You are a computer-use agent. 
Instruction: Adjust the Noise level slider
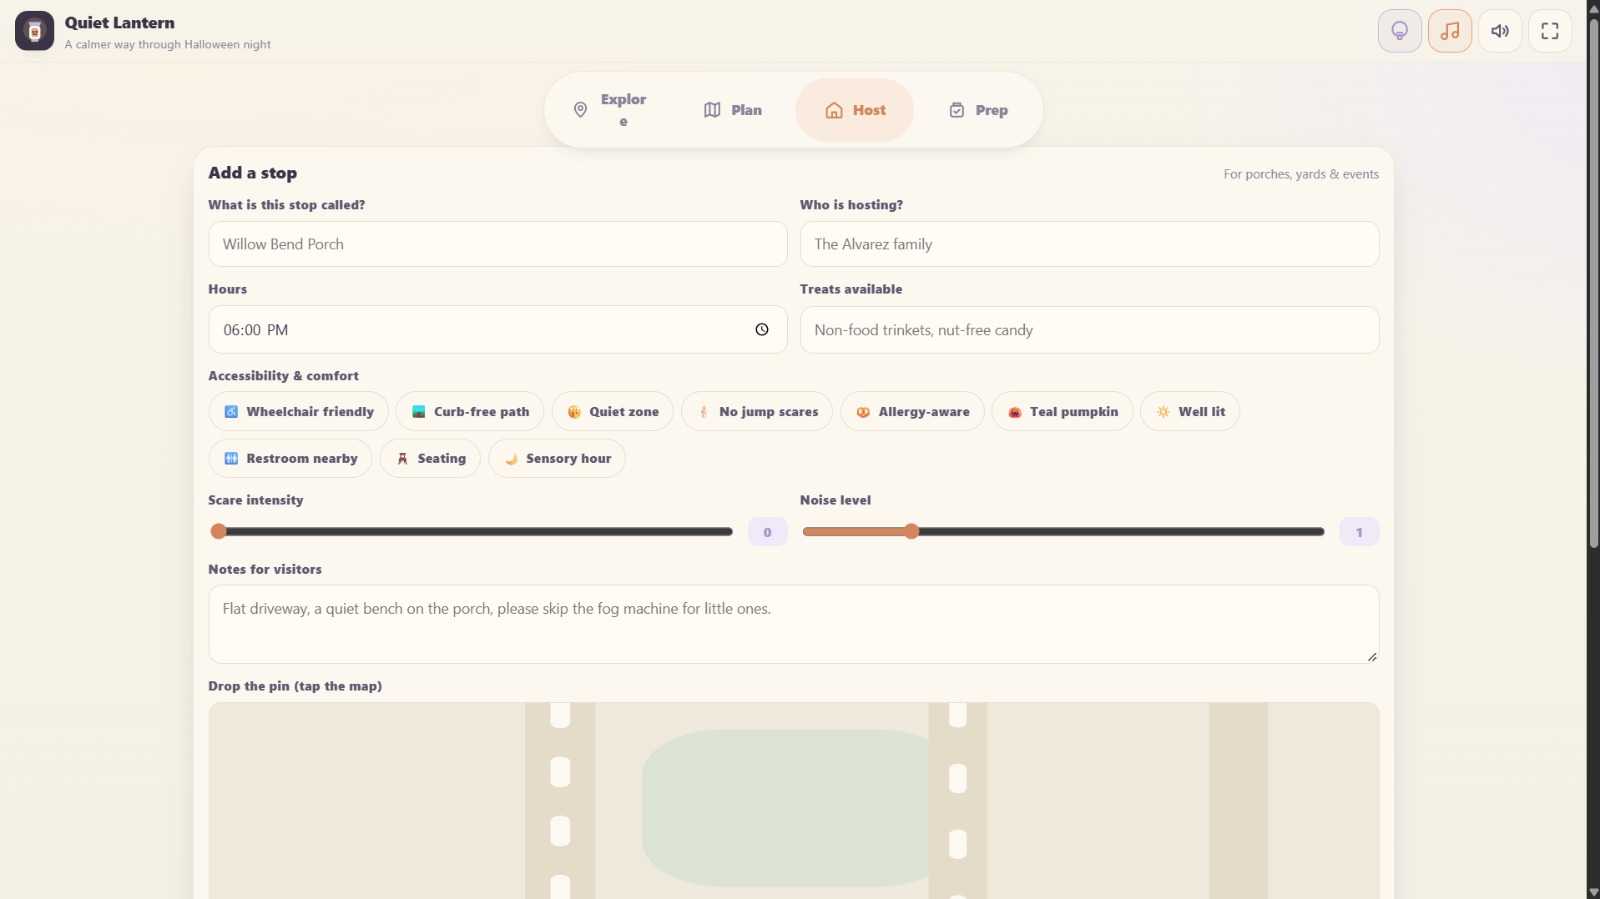pos(1063,532)
